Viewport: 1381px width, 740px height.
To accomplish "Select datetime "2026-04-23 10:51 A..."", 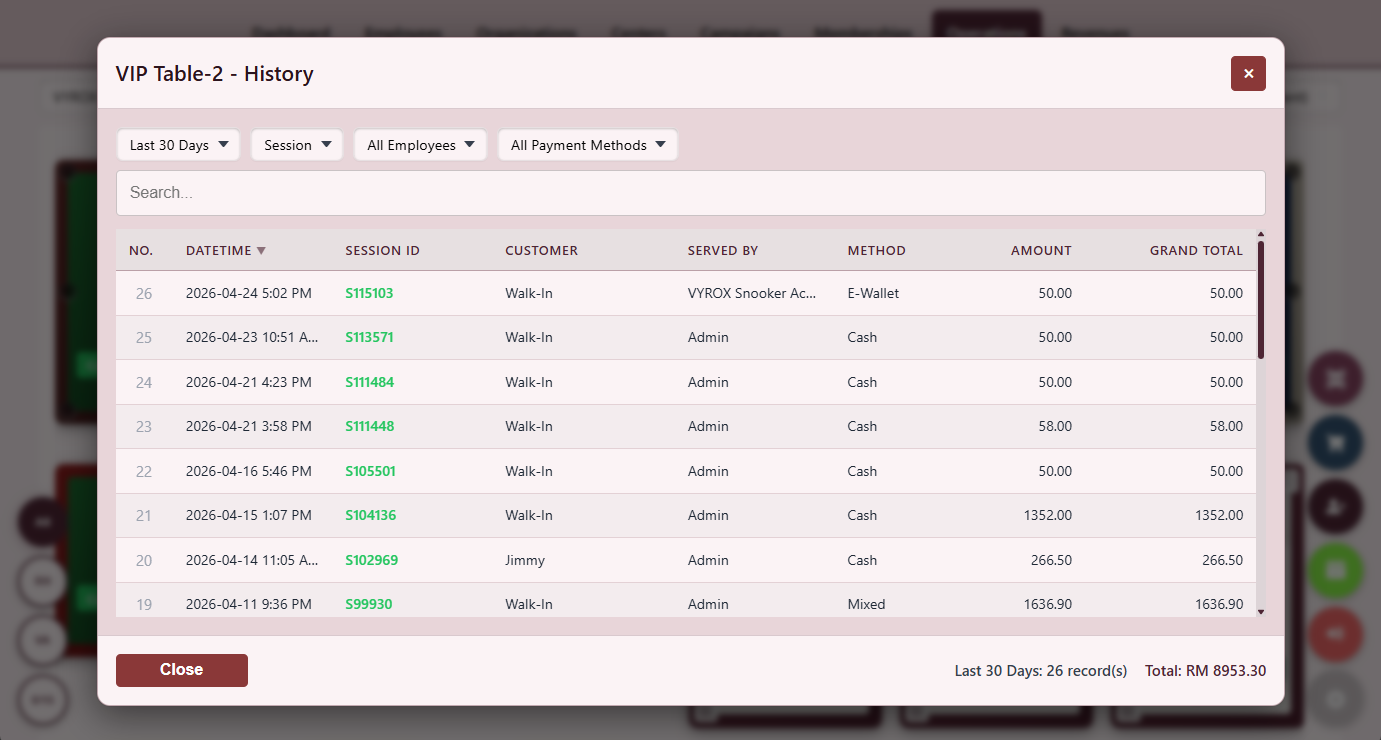I will (x=252, y=338).
